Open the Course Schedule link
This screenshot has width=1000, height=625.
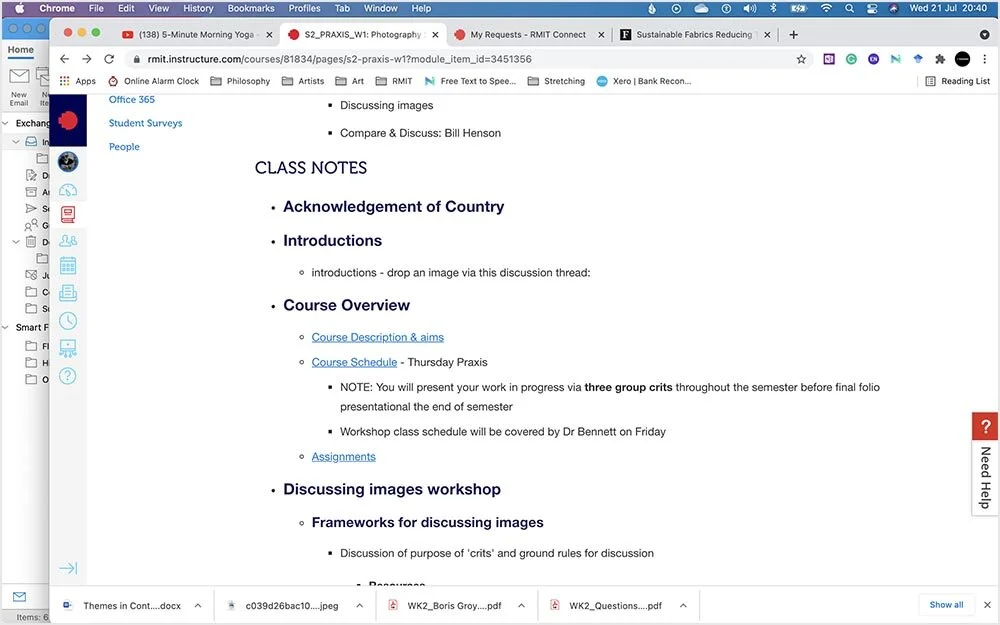354,362
